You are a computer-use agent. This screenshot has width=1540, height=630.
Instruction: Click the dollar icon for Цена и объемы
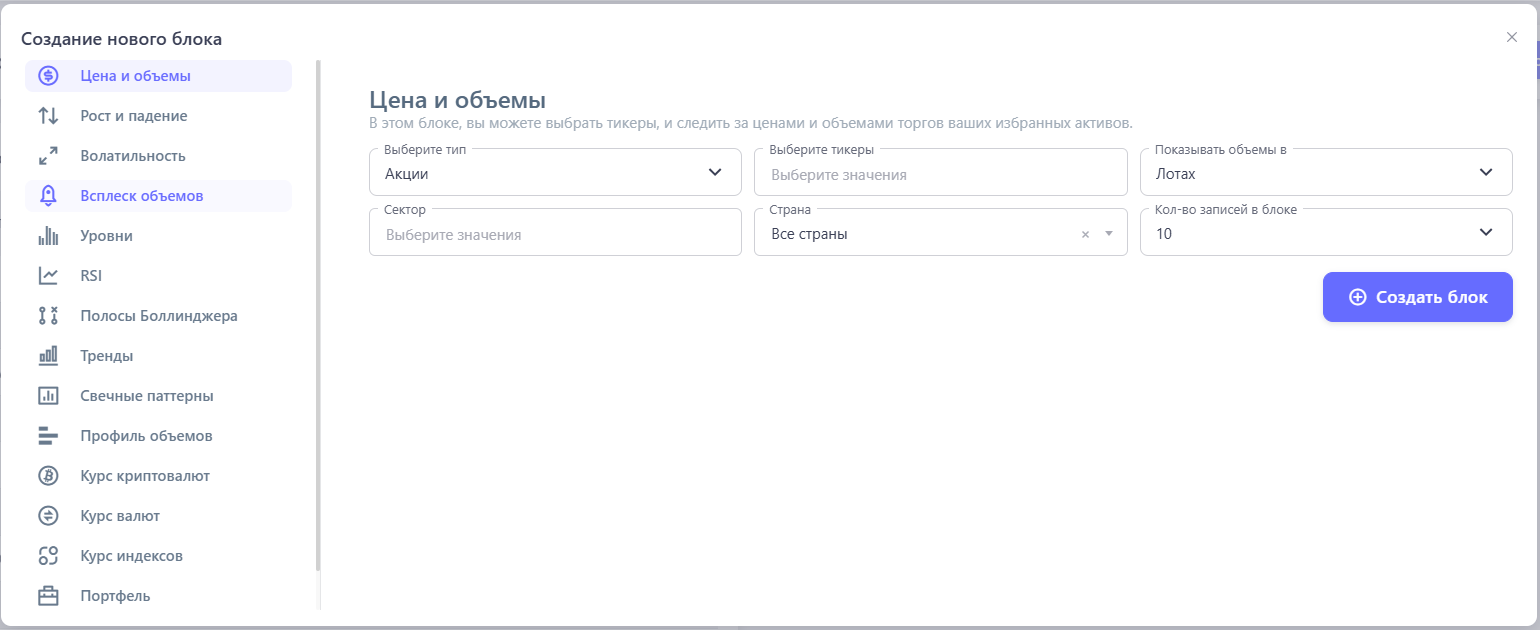click(48, 76)
